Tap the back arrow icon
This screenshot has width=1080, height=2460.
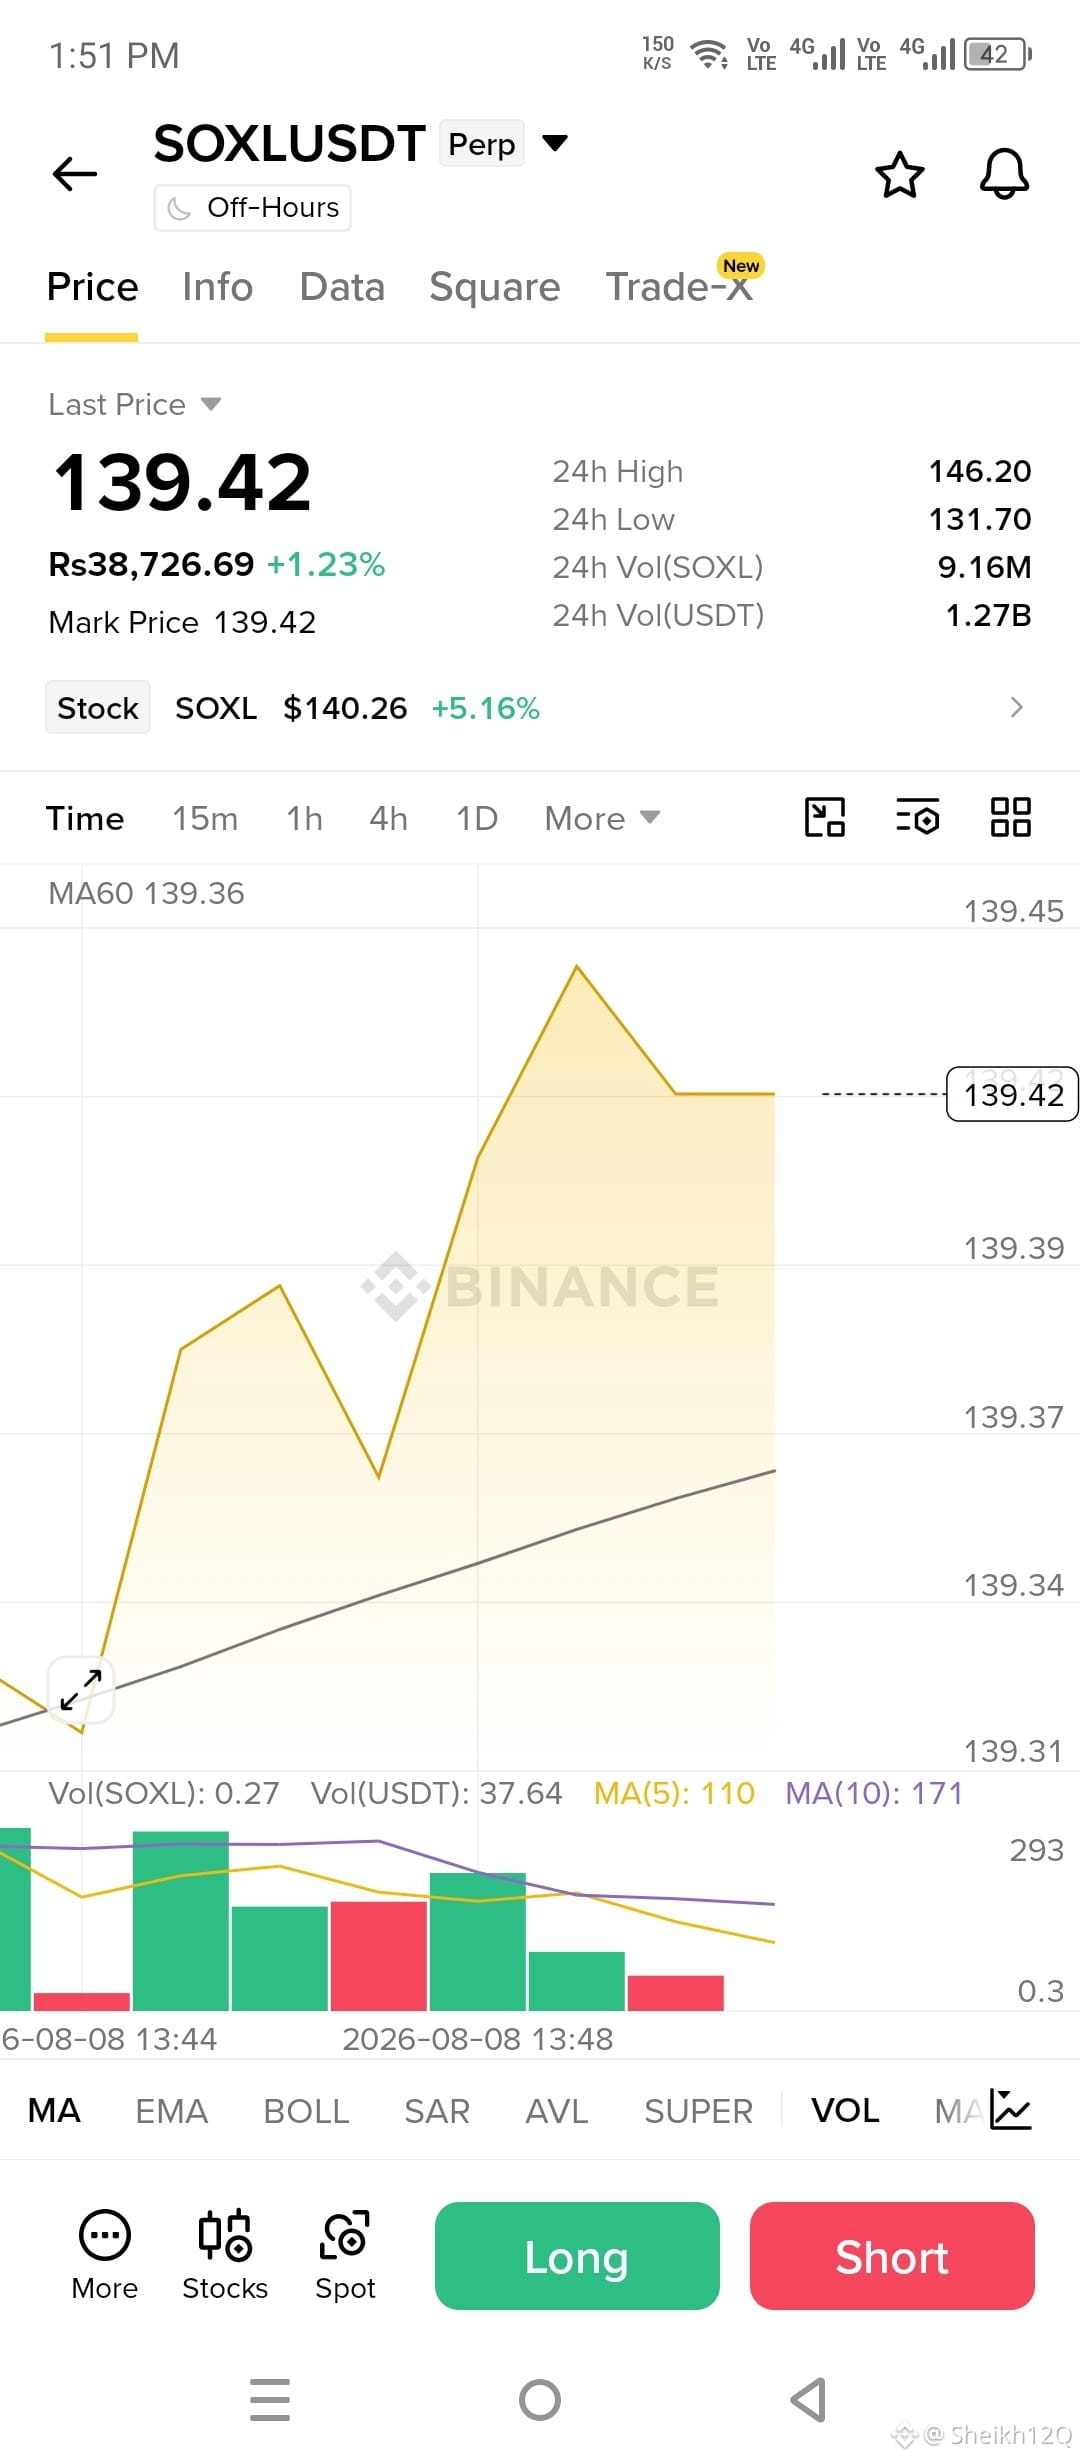tap(75, 174)
